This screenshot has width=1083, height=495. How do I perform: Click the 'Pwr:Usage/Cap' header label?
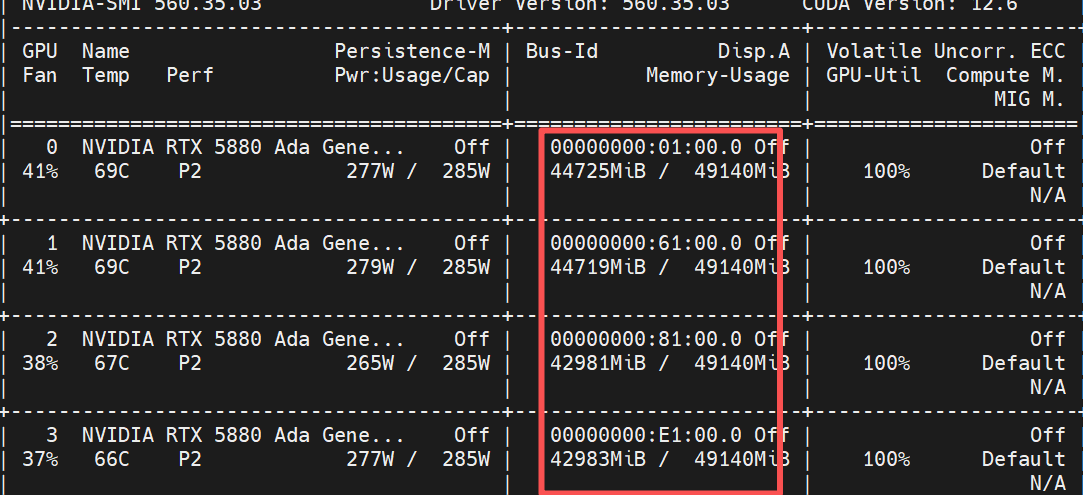coord(412,75)
